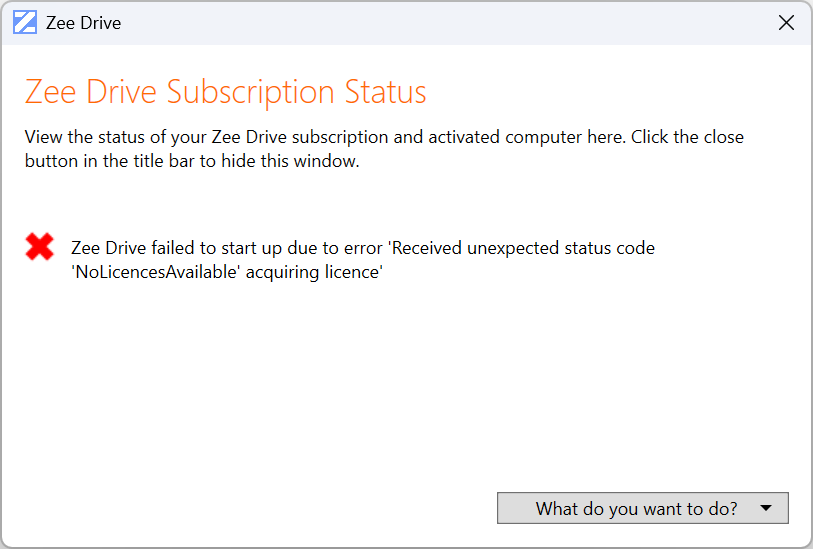The height and width of the screenshot is (549, 813).
Task: Click the blank area left of the action button
Action: pos(250,508)
